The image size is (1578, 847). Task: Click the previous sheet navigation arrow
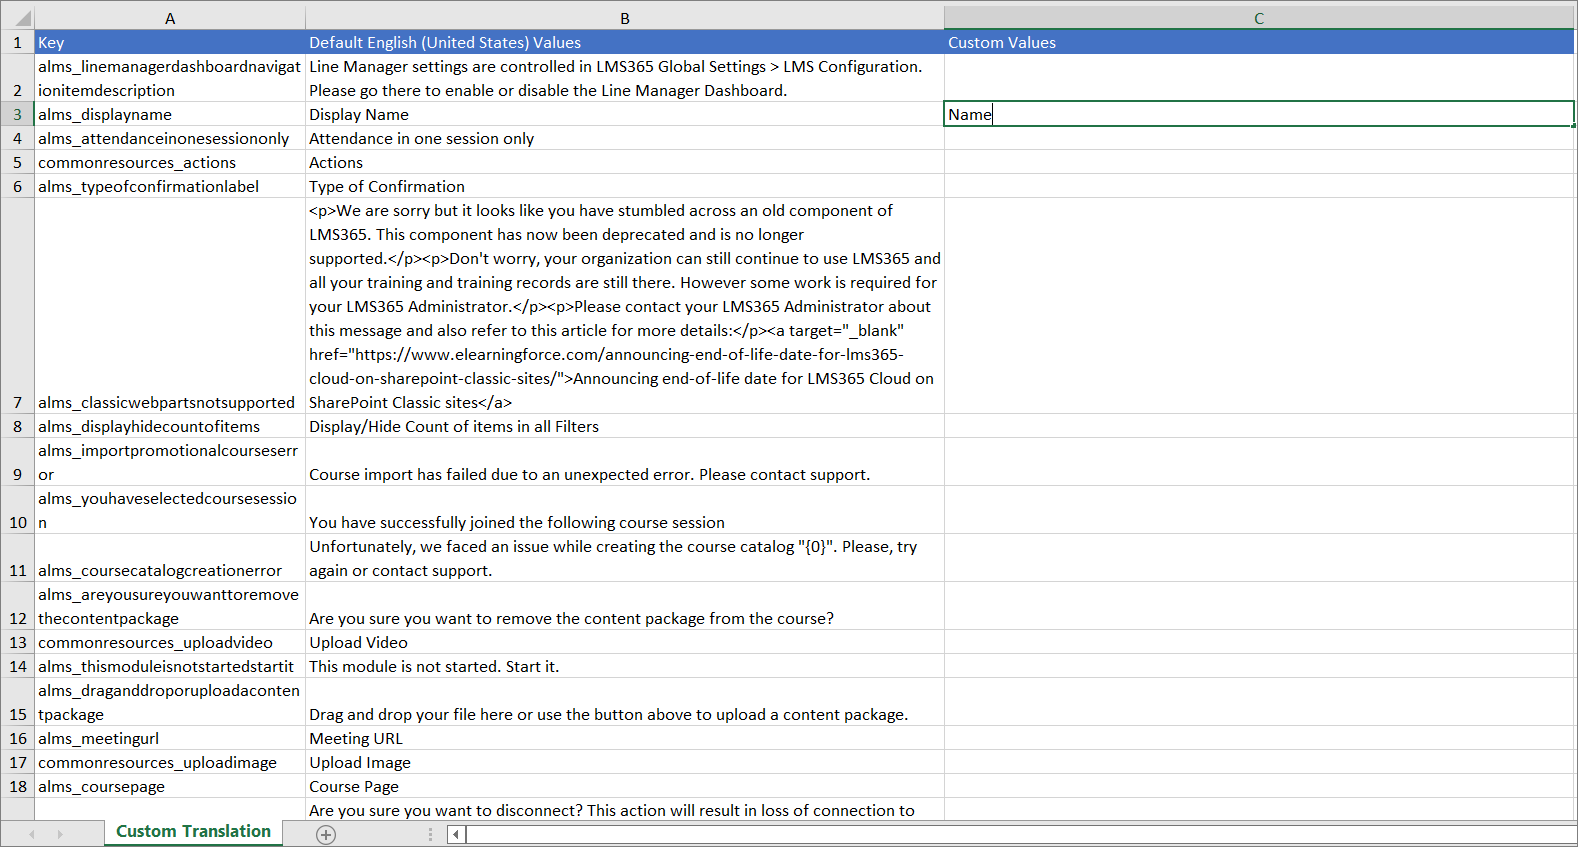(32, 834)
